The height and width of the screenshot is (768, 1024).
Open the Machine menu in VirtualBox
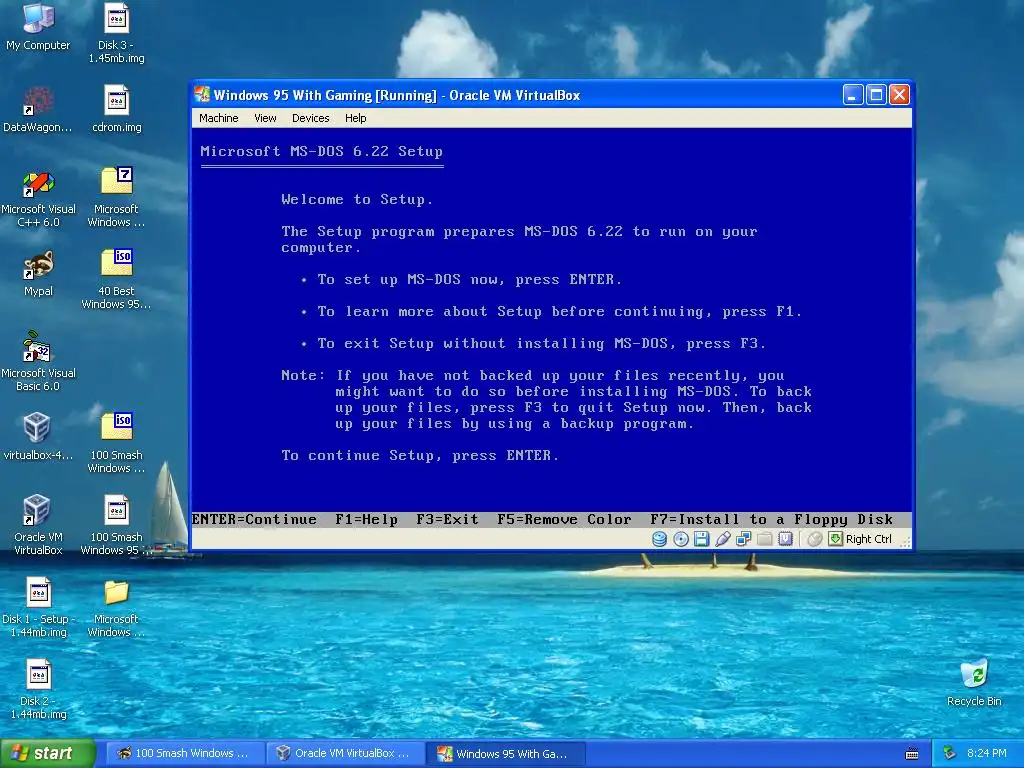click(x=218, y=118)
